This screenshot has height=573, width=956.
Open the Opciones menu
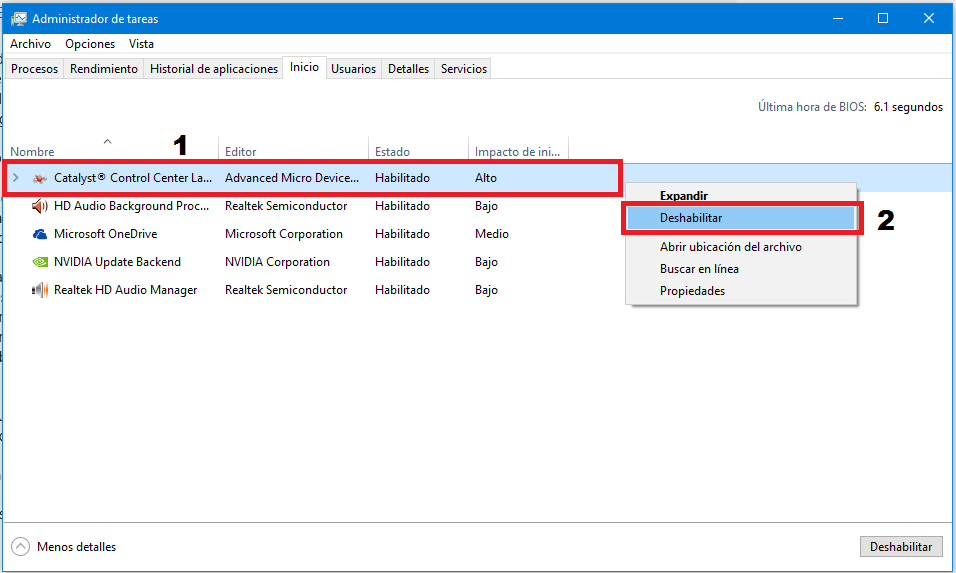coord(90,44)
